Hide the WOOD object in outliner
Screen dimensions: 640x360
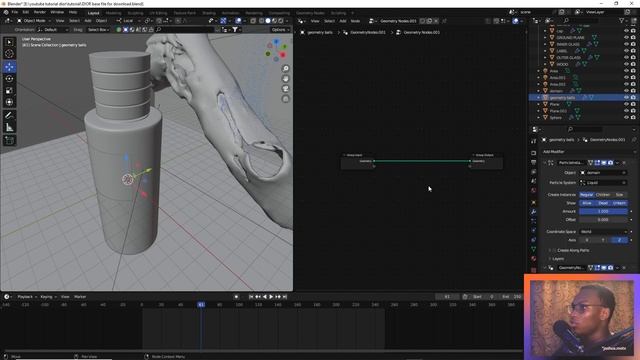click(x=626, y=64)
